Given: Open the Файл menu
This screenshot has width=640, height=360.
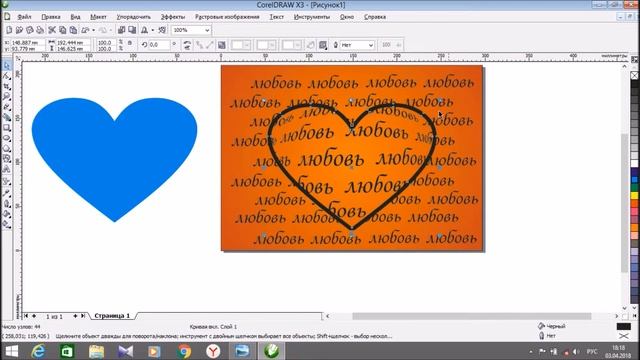Looking at the screenshot, I should click(x=24, y=17).
